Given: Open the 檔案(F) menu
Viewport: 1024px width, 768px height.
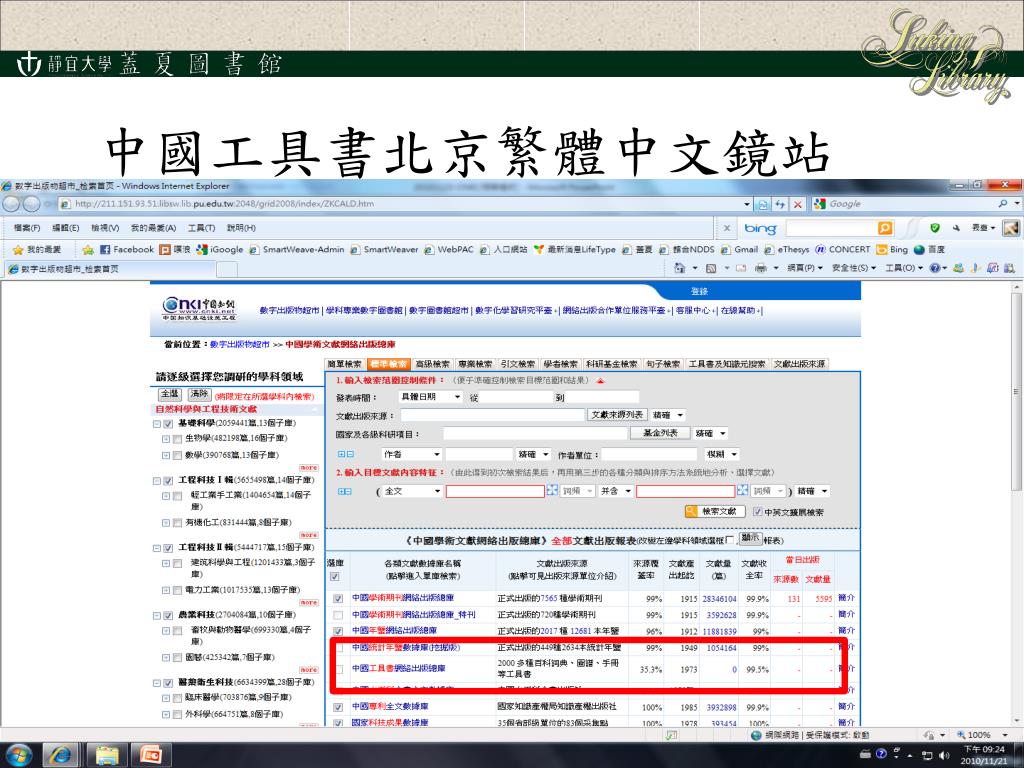Looking at the screenshot, I should tap(27, 228).
